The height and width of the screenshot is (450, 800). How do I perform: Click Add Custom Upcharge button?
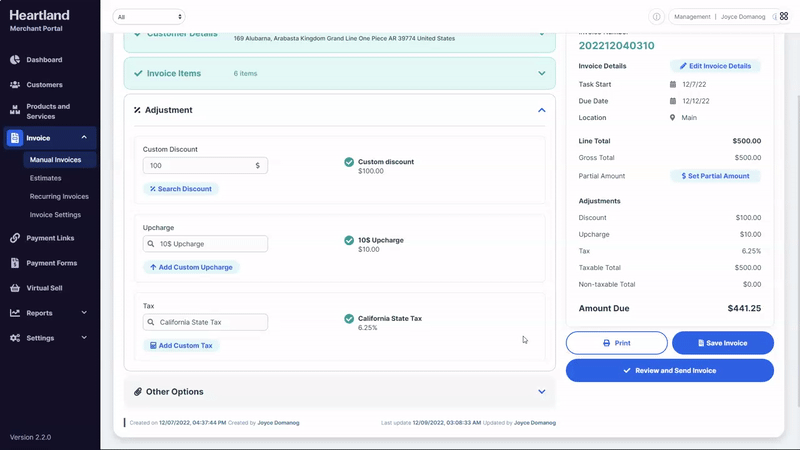[191, 267]
